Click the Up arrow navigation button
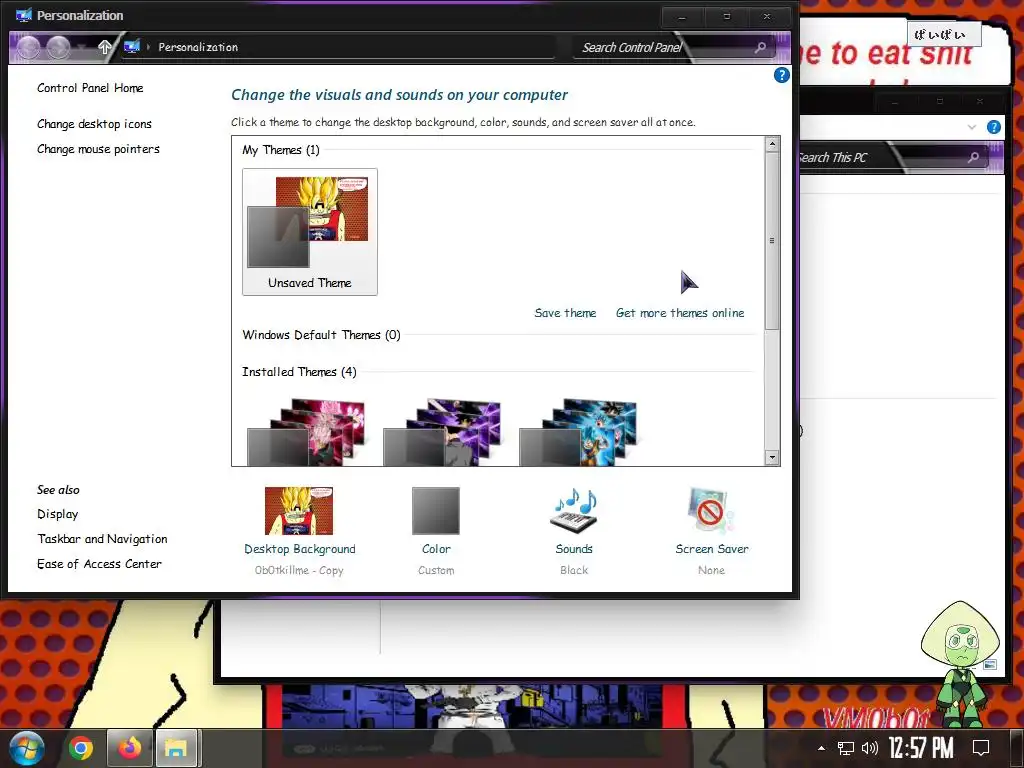 pos(104,47)
